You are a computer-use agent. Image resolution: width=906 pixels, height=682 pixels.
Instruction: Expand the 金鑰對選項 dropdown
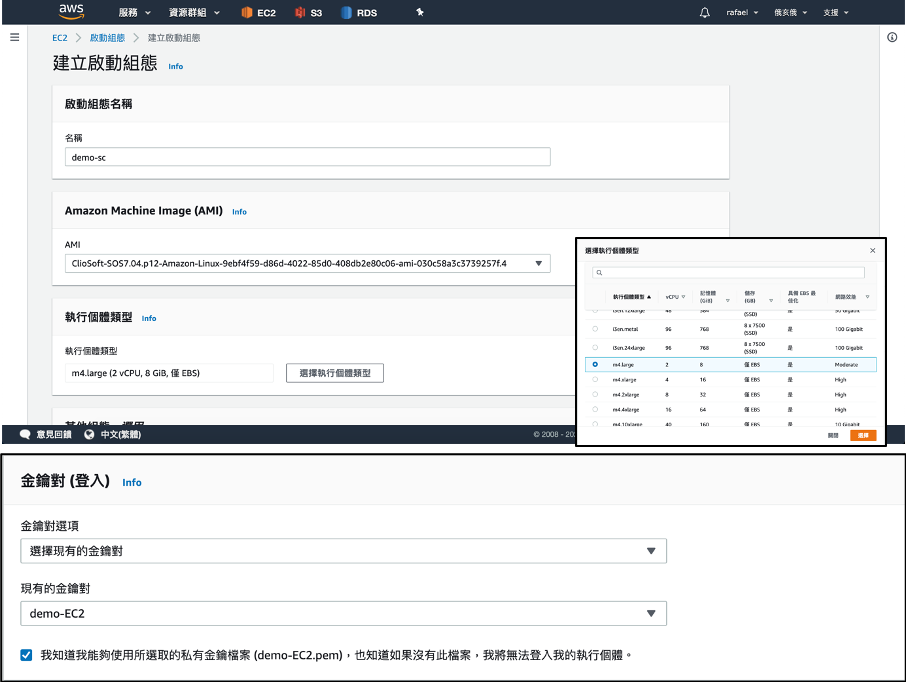[x=343, y=551]
